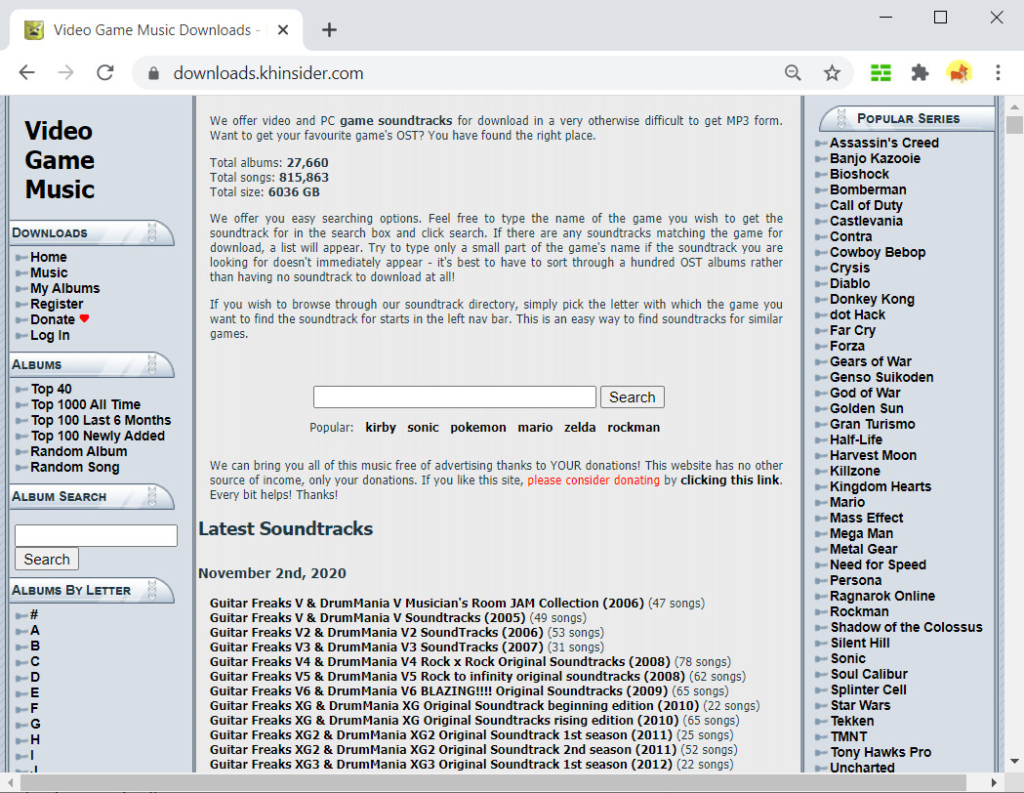The image size is (1024, 793).
Task: Open the Metal Gear series link
Action: pyautogui.click(x=863, y=549)
